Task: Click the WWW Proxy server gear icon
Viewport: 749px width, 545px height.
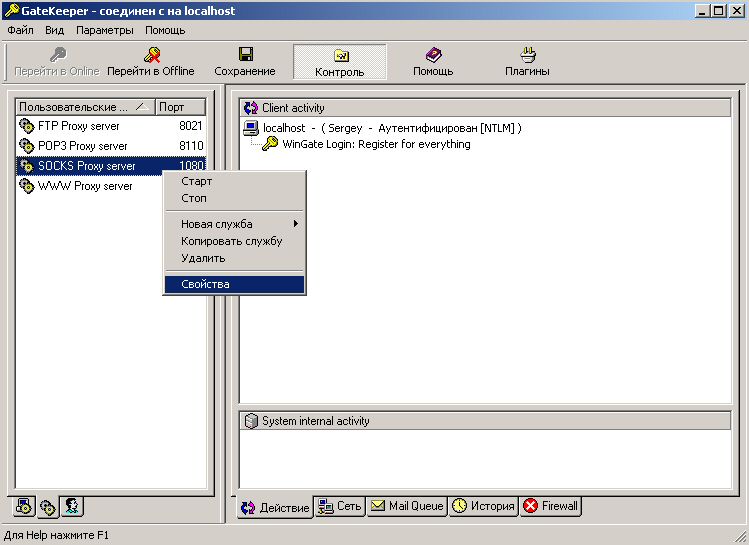Action: 27,186
